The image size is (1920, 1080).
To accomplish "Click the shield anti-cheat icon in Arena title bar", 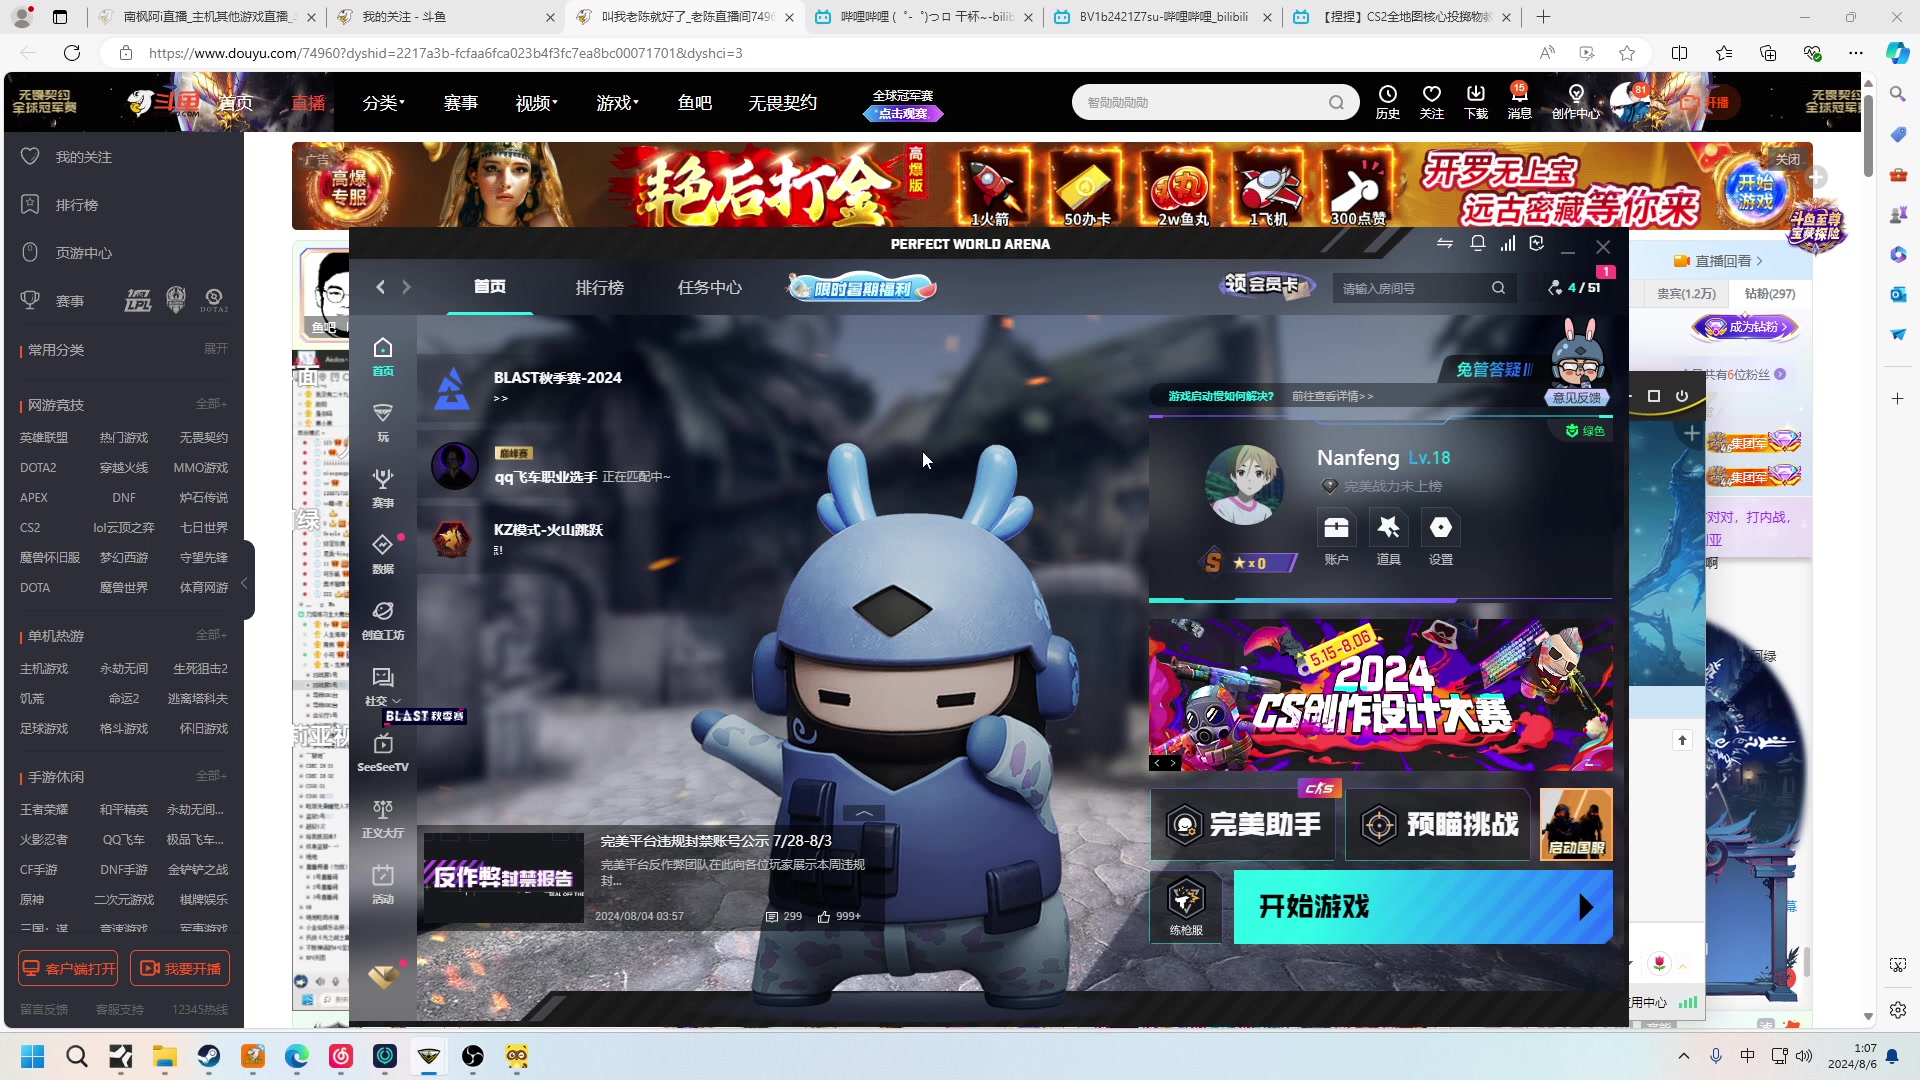I will (x=1537, y=244).
